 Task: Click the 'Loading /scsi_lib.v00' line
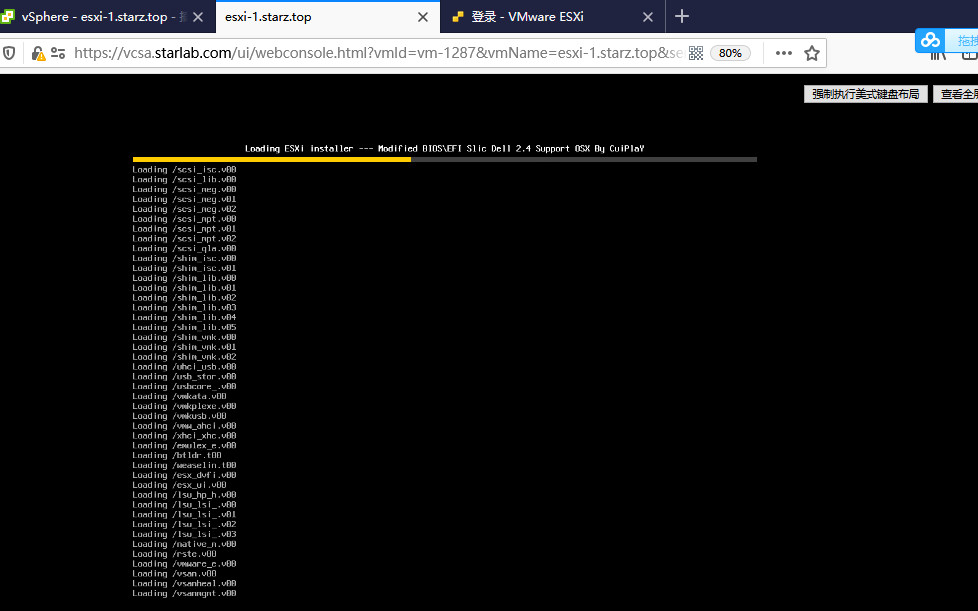tap(184, 180)
